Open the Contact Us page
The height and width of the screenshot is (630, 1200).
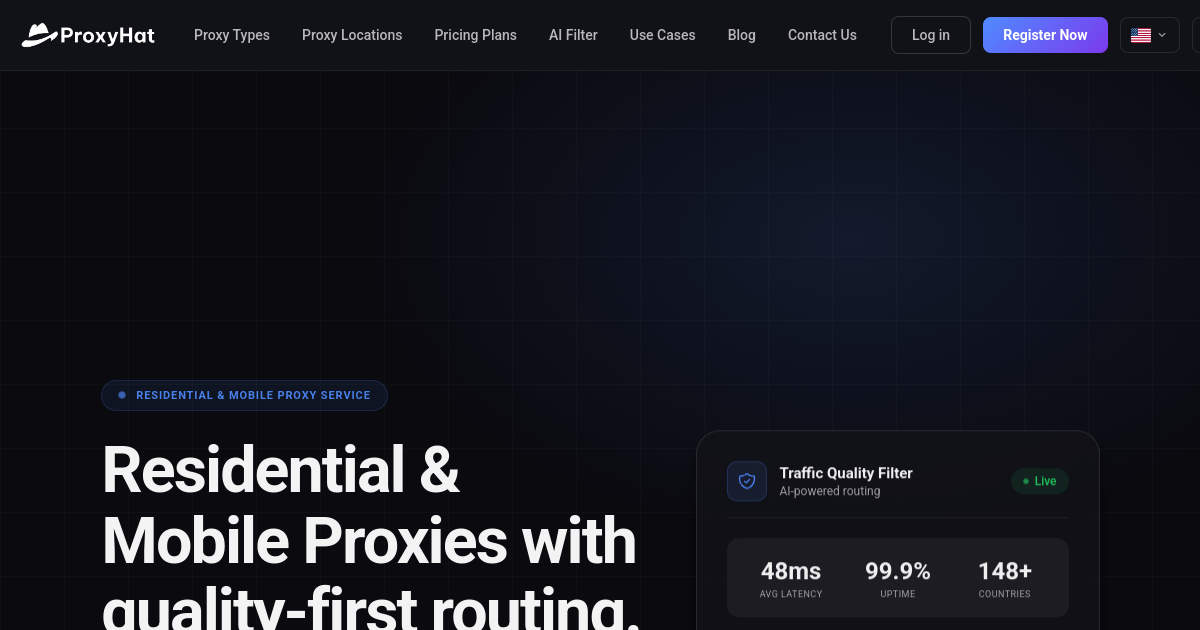[822, 35]
